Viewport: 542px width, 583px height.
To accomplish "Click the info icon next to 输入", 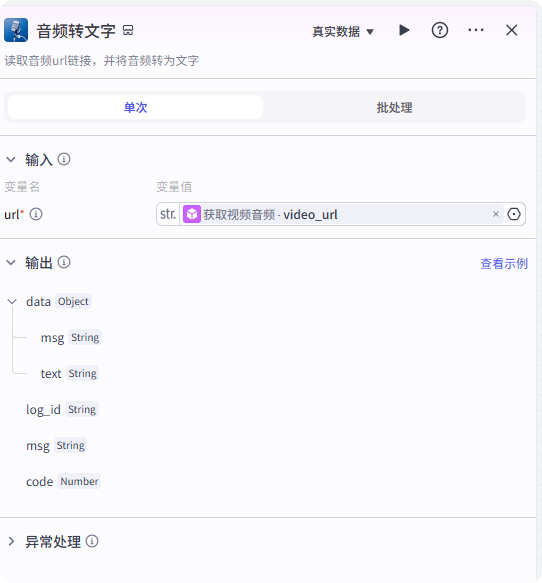I will click(64, 160).
